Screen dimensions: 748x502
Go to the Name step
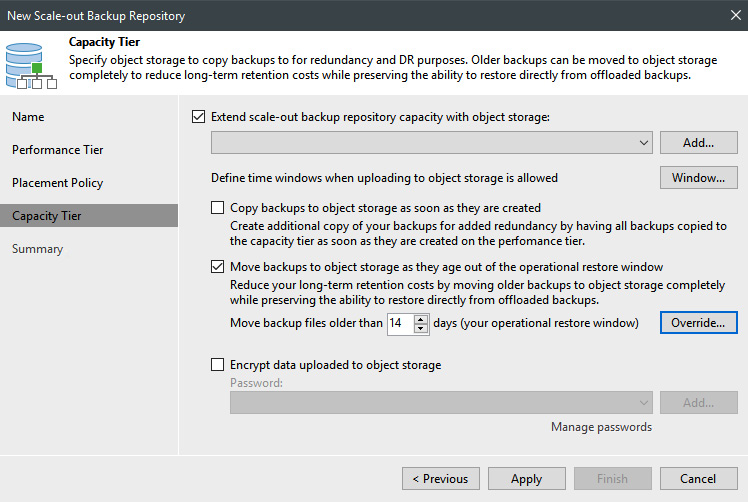pos(28,117)
